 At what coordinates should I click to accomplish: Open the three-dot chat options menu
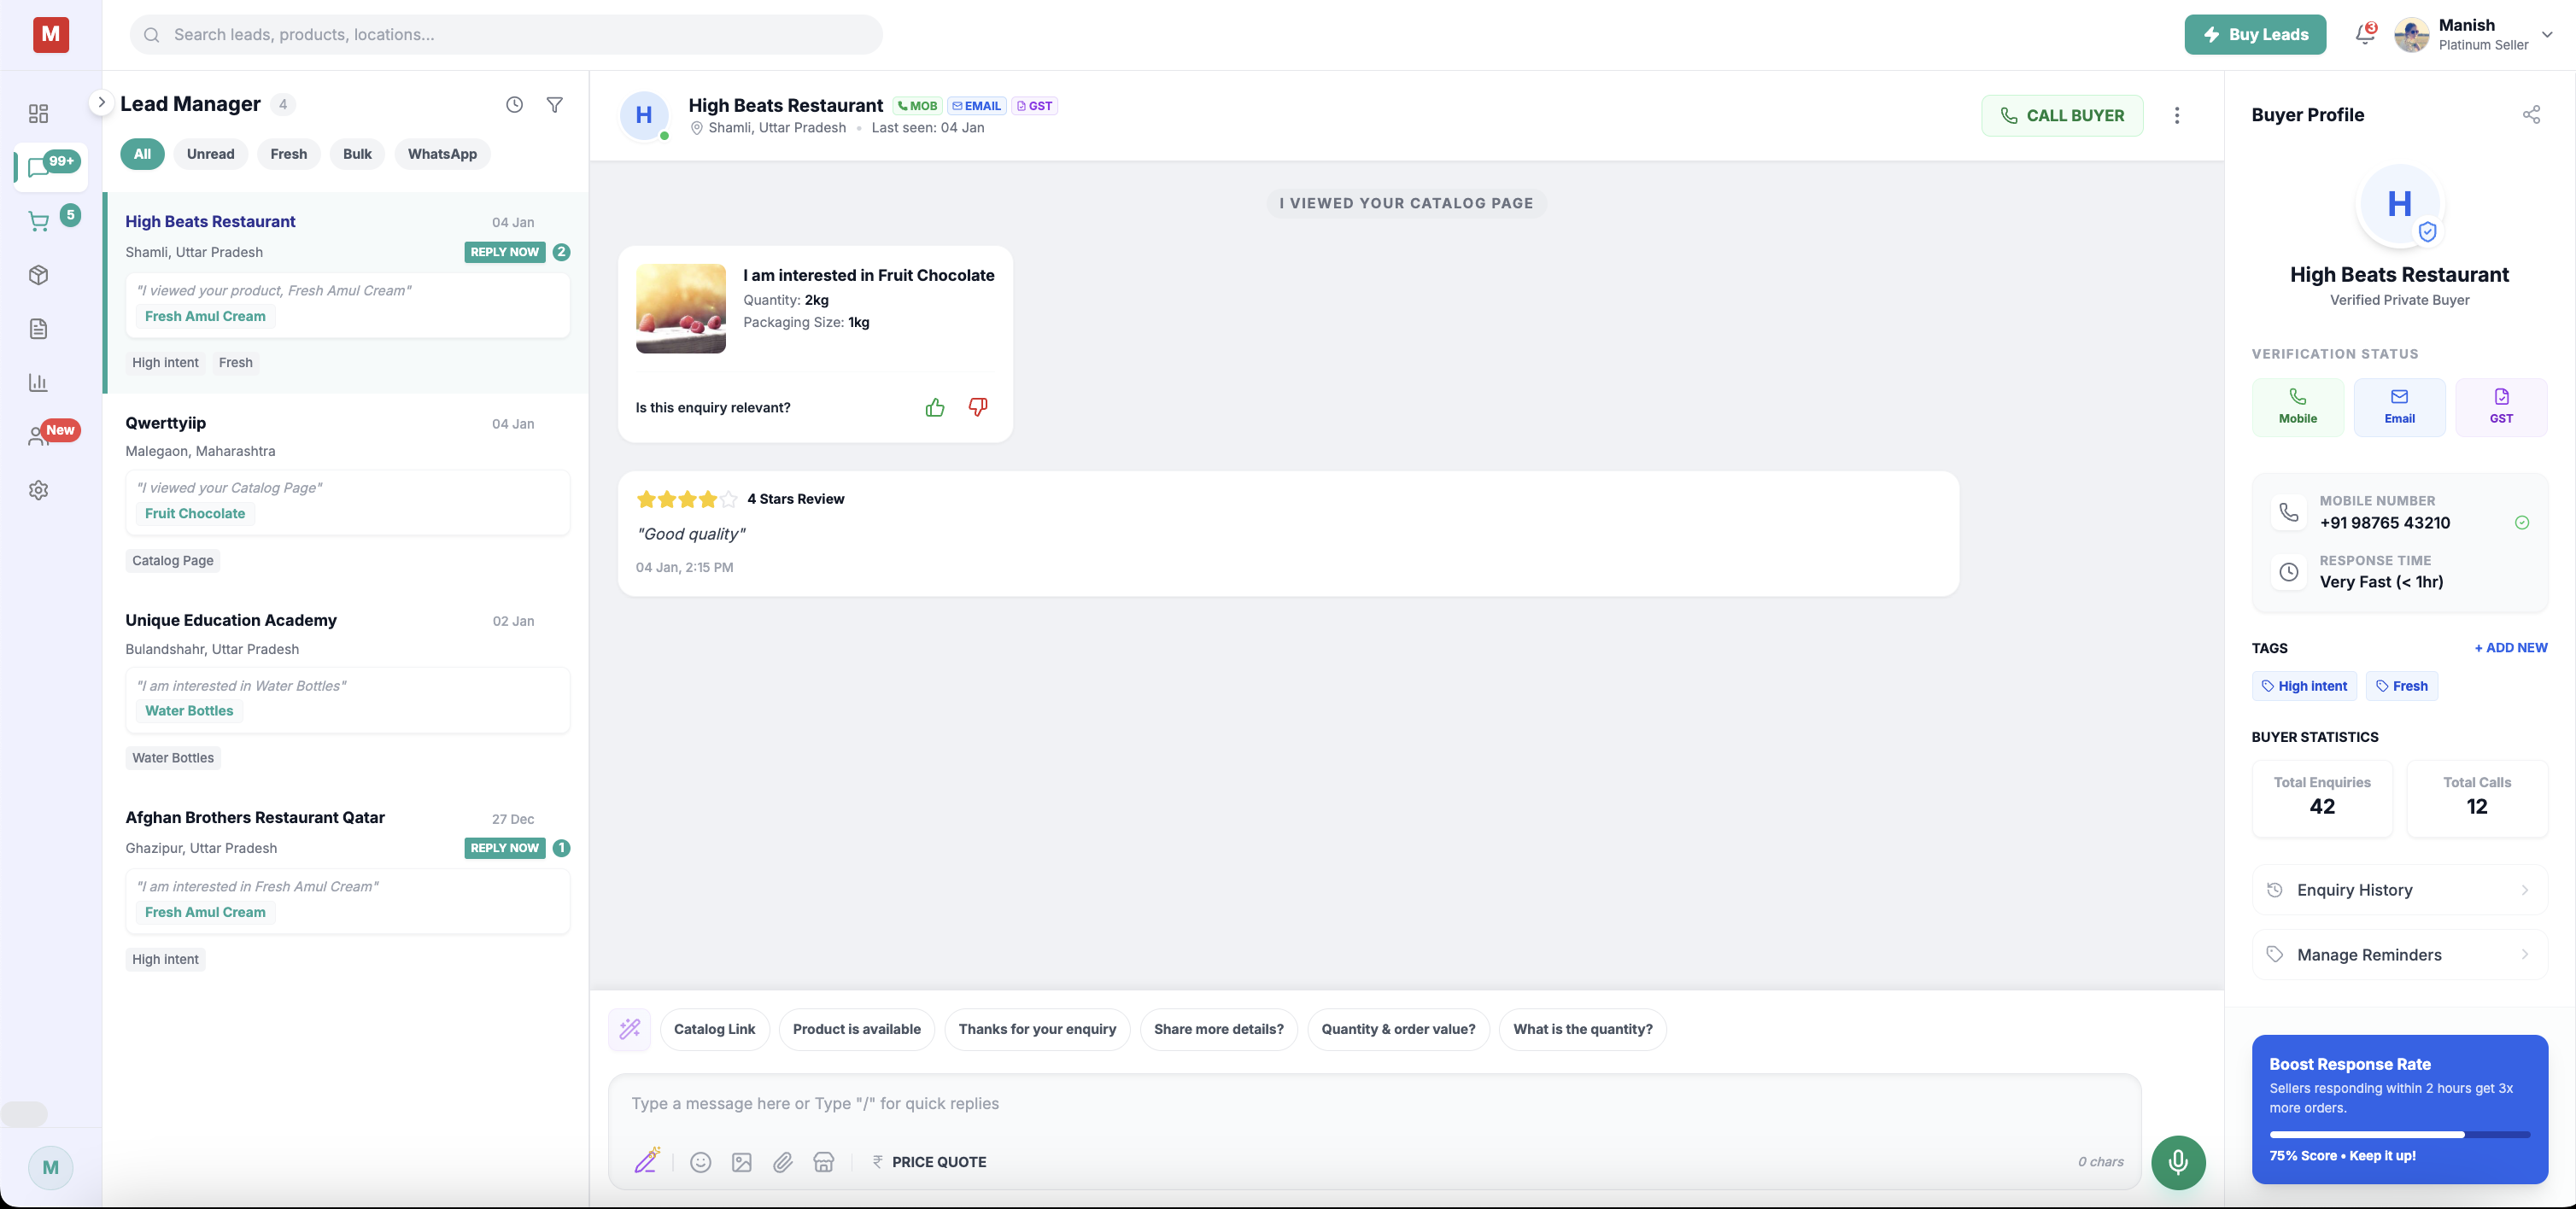coord(2176,116)
